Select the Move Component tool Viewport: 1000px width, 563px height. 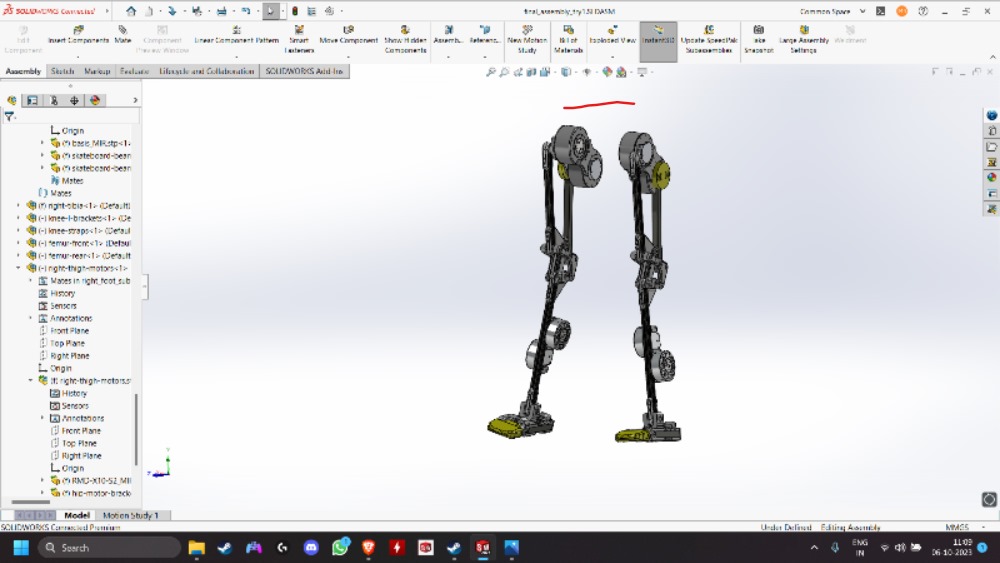tap(348, 35)
